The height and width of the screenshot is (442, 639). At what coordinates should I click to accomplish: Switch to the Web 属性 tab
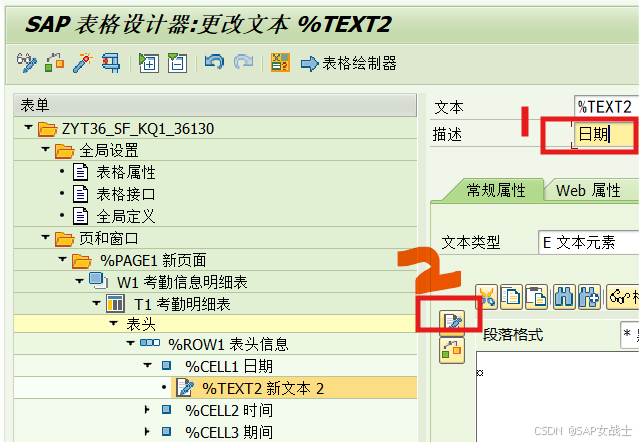(588, 191)
